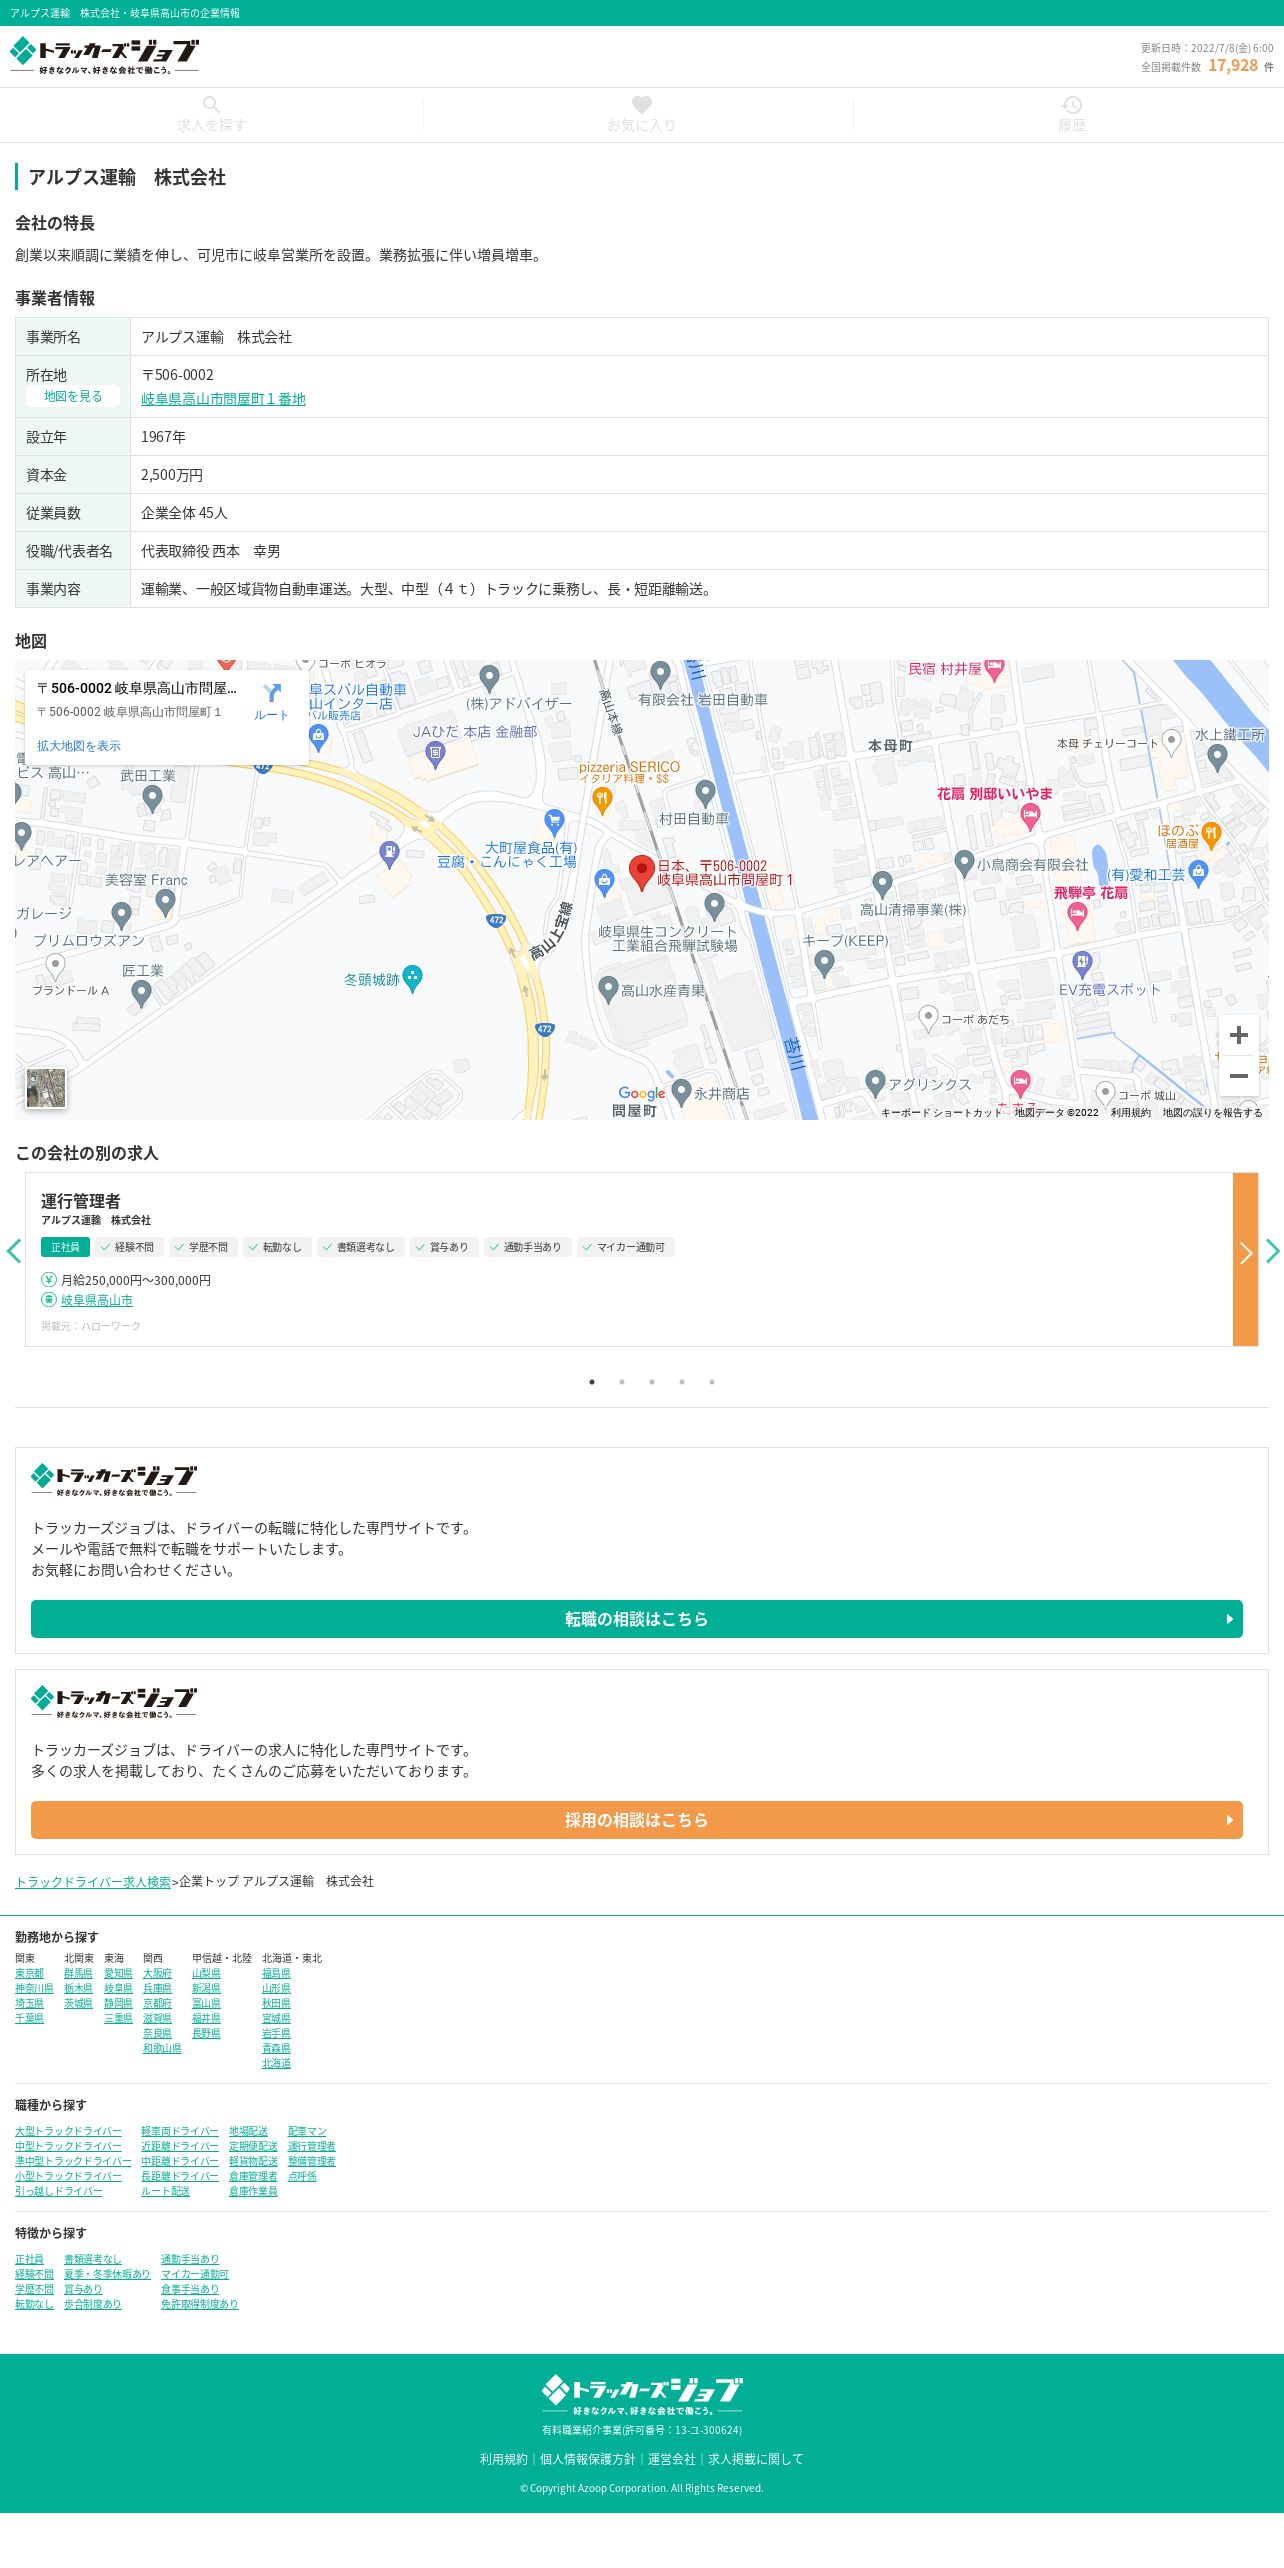
Task: Open 運営会社 footer link
Action: pos(671,2459)
